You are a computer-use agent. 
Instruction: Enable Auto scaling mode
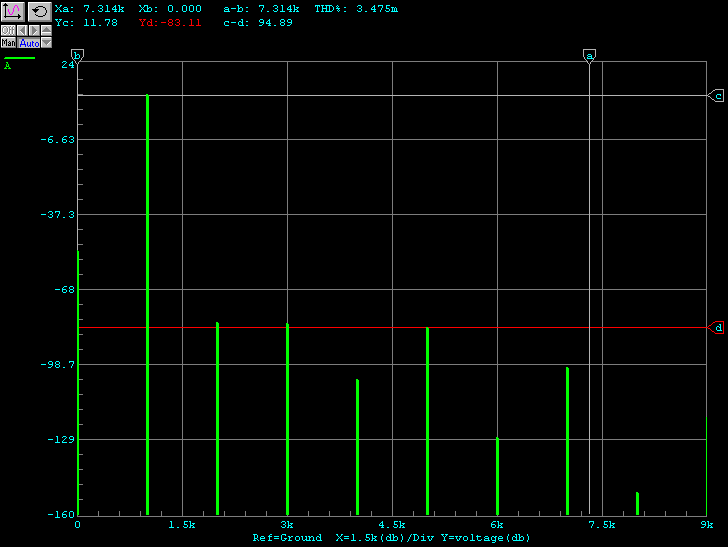(29, 43)
